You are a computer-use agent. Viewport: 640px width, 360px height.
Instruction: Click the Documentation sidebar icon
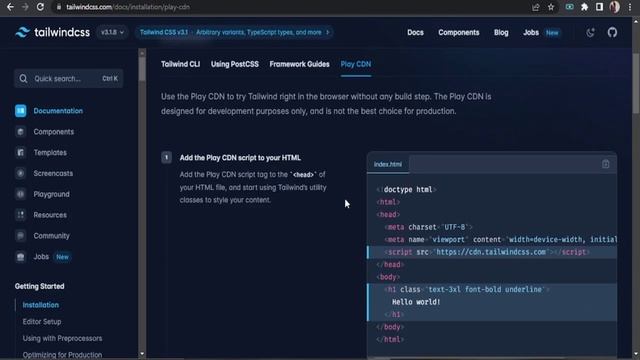[x=20, y=111]
